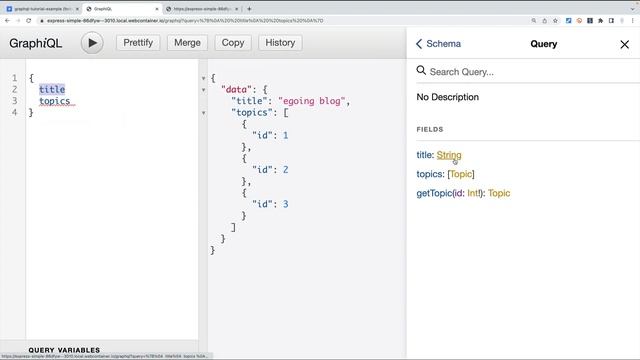Click the share page icon
This screenshot has height=360, width=640.
point(544,20)
